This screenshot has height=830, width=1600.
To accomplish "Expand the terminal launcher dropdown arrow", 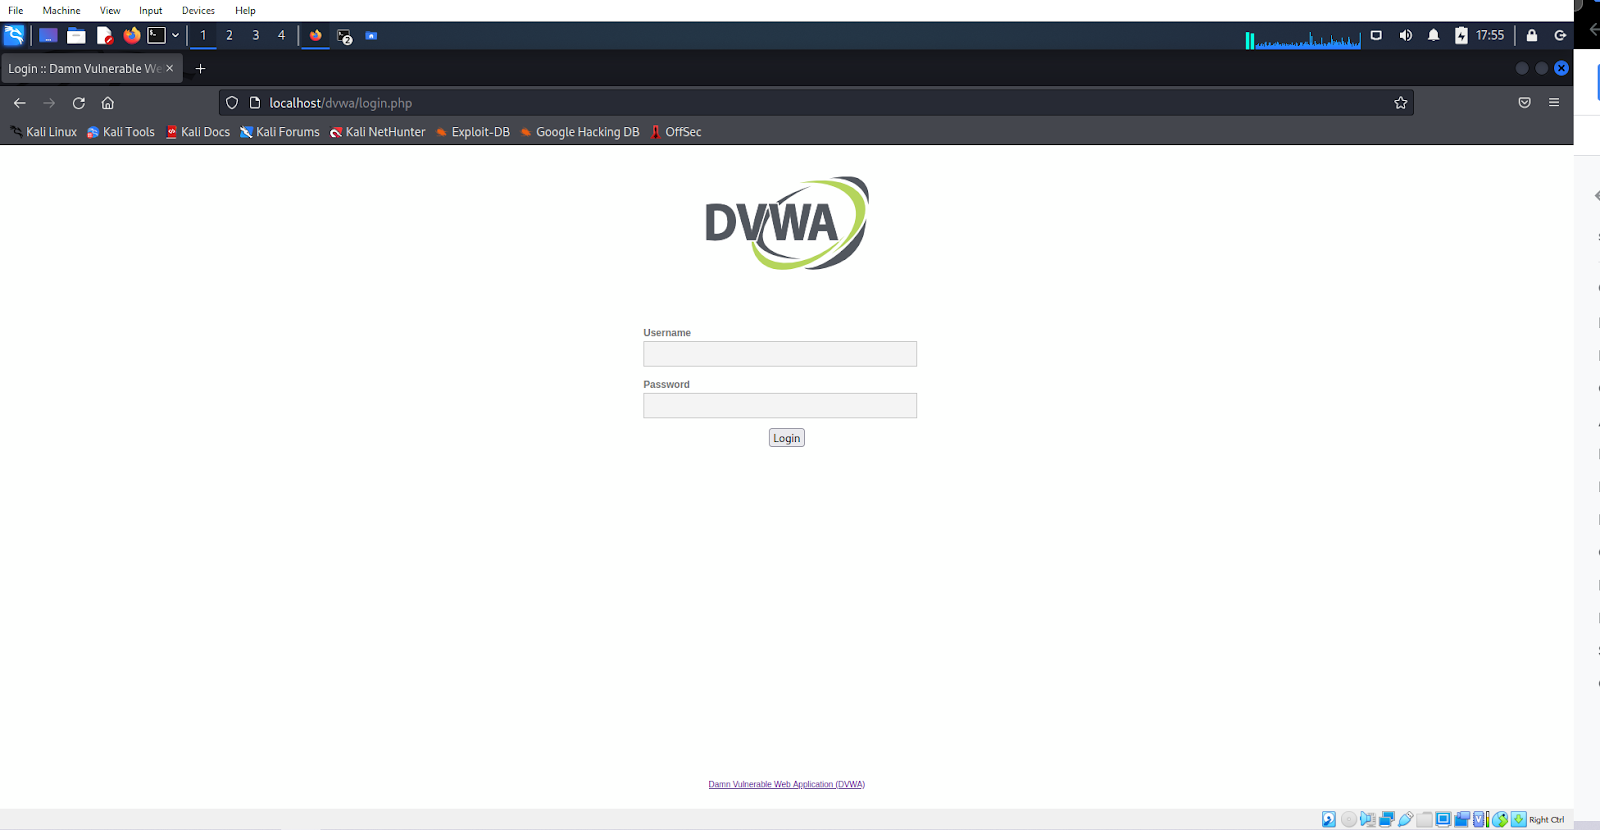I will click(175, 35).
